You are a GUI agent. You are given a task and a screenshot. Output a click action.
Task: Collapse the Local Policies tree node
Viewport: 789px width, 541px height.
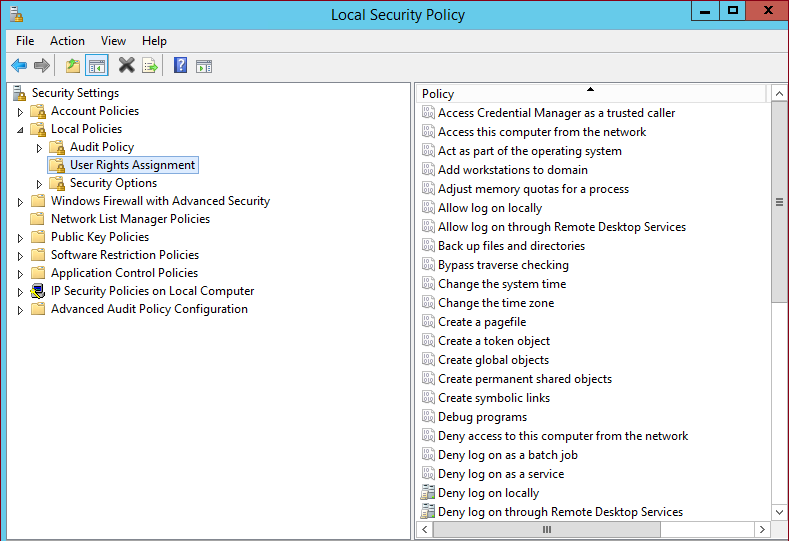(x=20, y=130)
